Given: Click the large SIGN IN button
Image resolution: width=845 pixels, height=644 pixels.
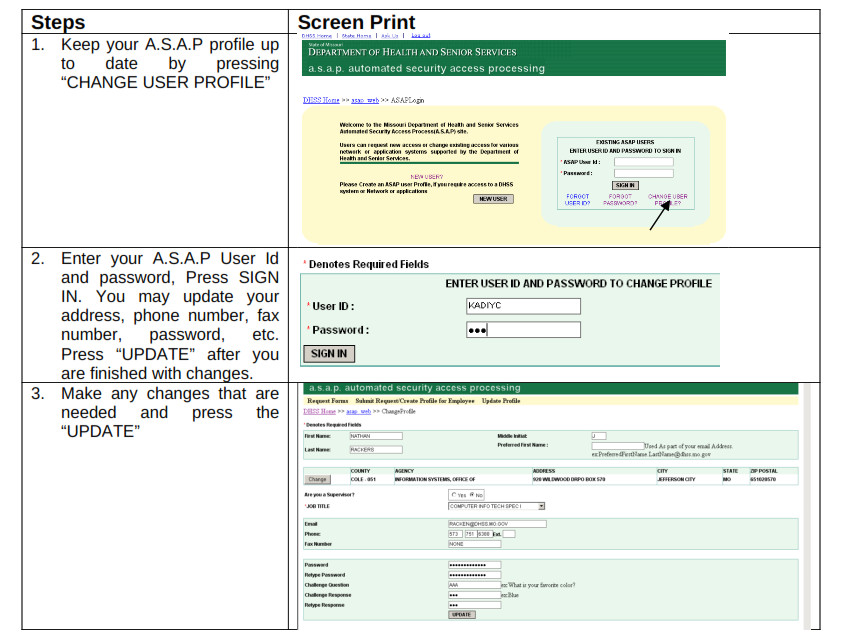Looking at the screenshot, I should coord(329,354).
